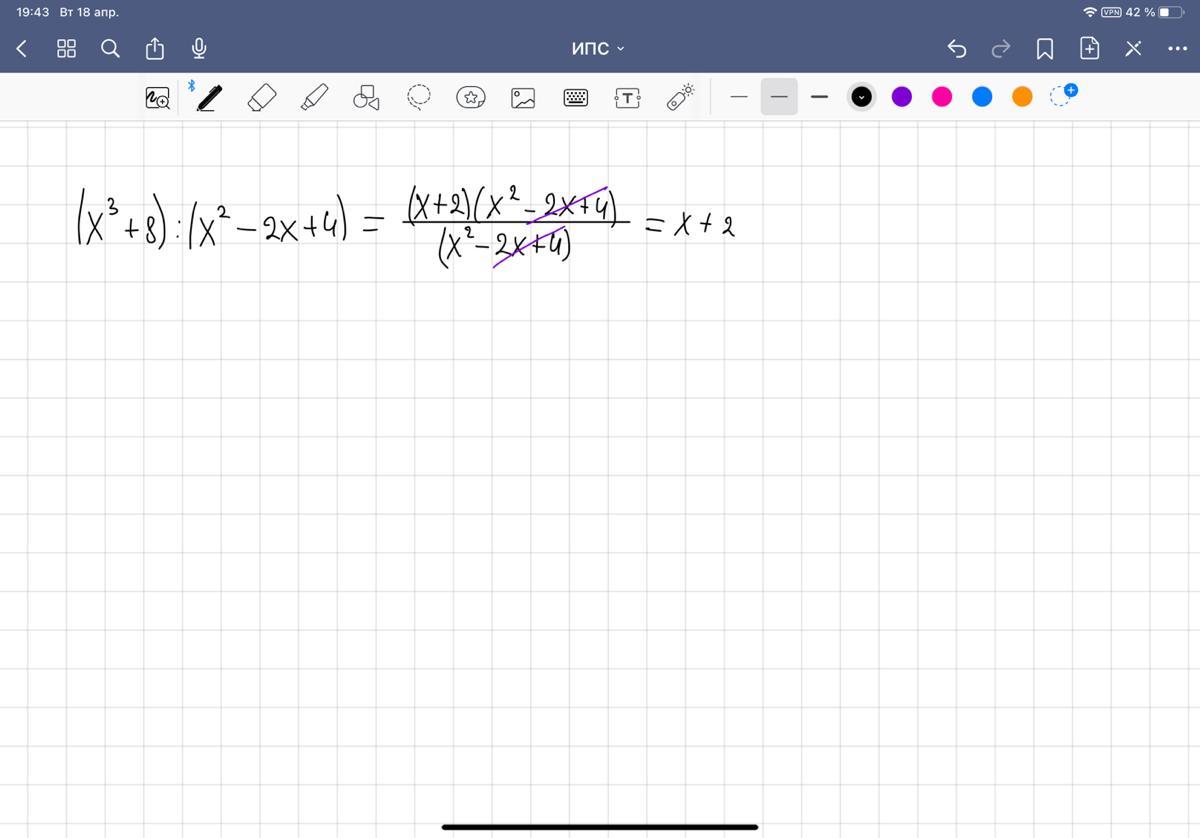Open the more options ellipsis menu

tap(1177, 48)
